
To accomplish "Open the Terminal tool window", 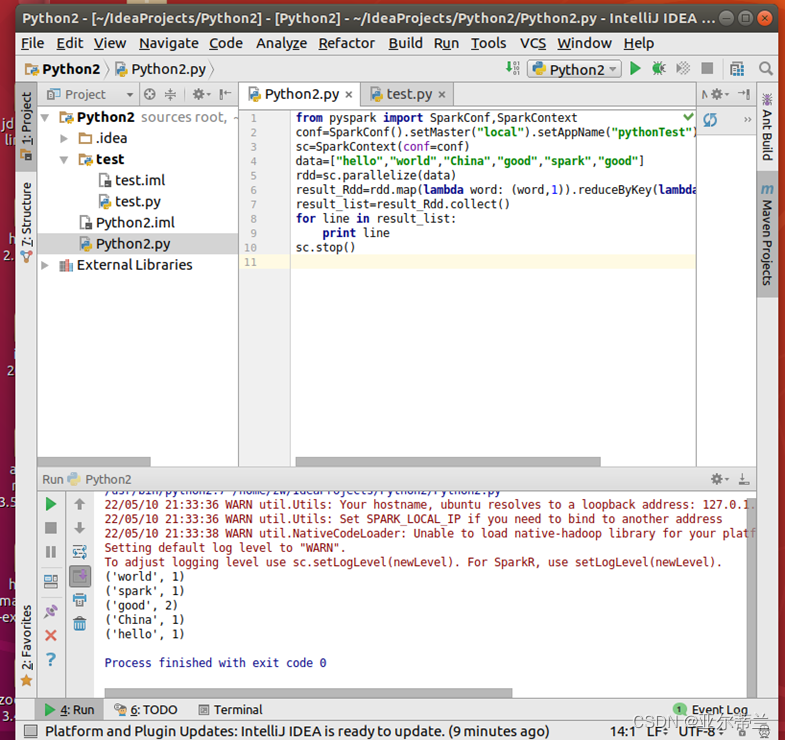I will 230,710.
